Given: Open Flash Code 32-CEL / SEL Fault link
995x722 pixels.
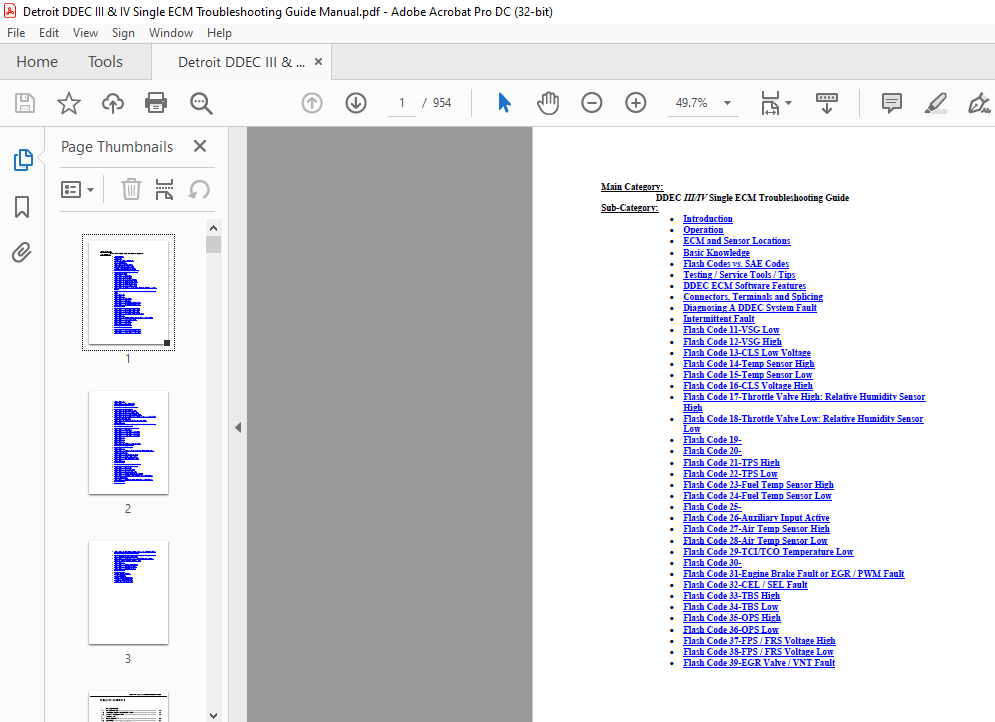Looking at the screenshot, I should pos(746,585).
